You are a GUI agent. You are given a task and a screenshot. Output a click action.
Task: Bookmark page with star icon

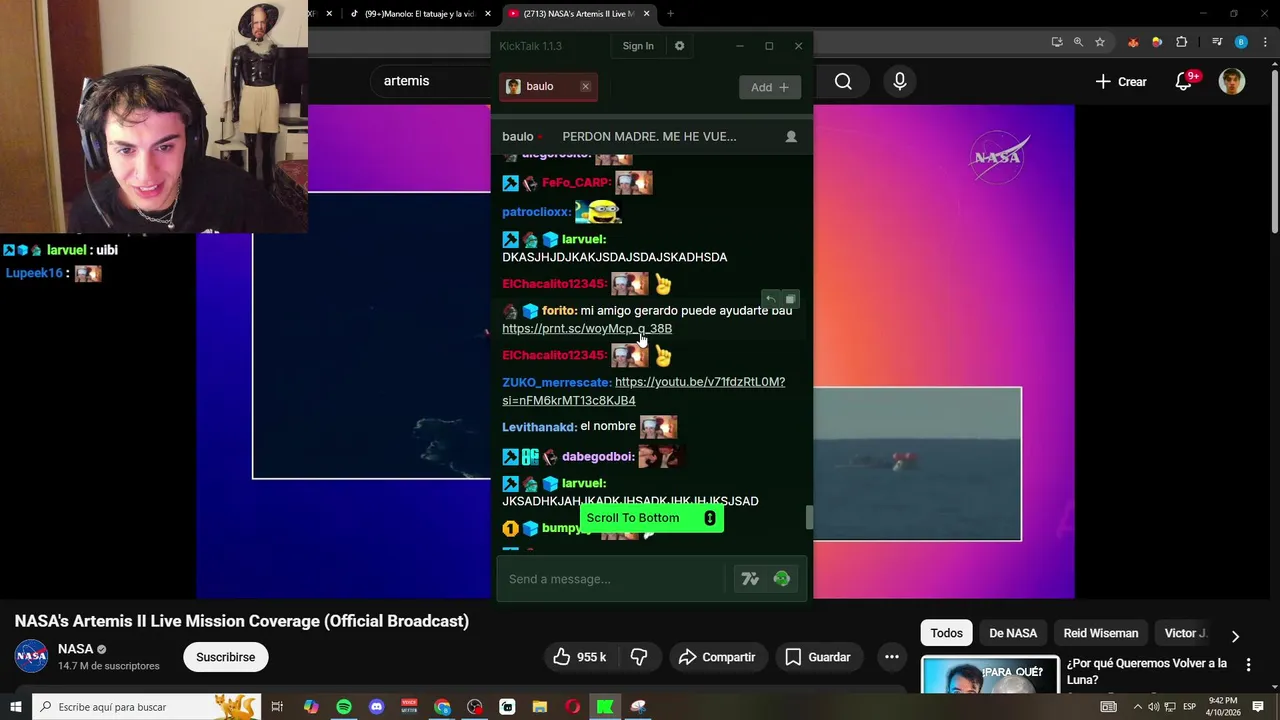[1100, 42]
